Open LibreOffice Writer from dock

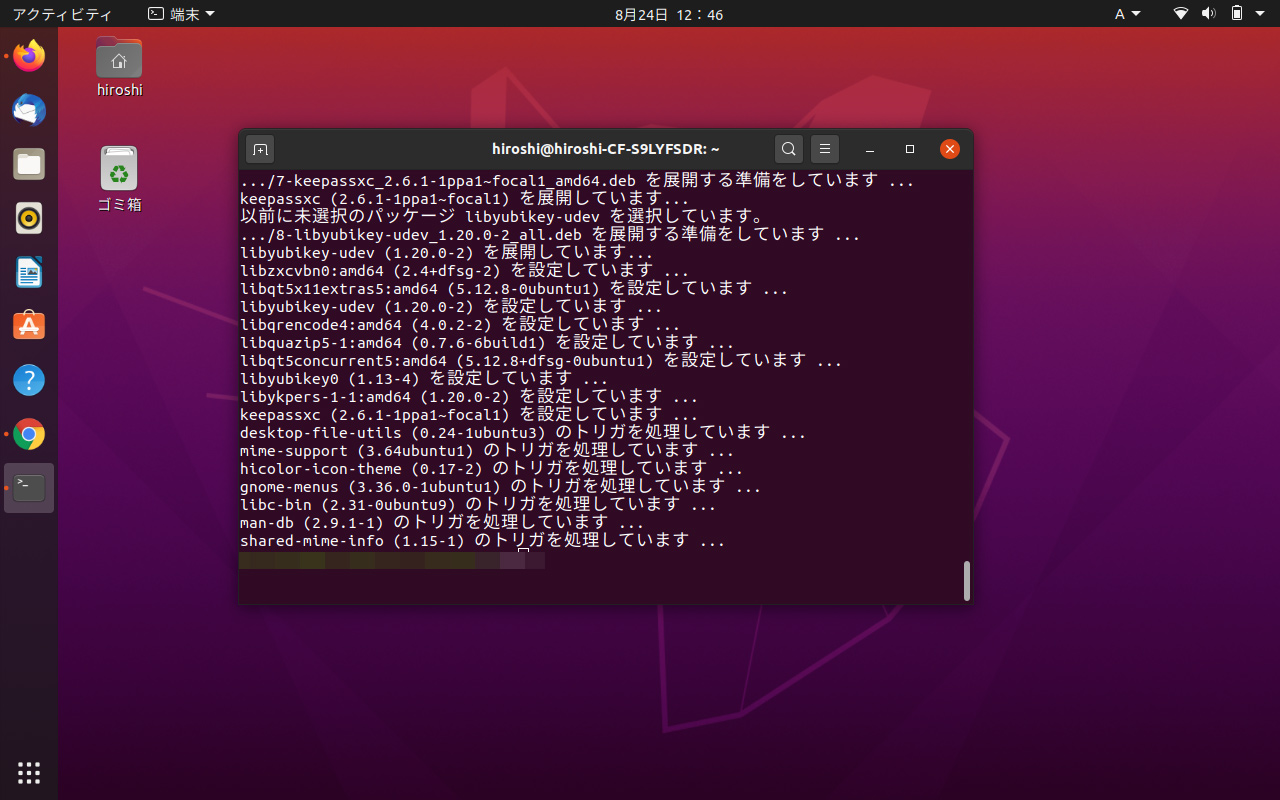click(29, 272)
